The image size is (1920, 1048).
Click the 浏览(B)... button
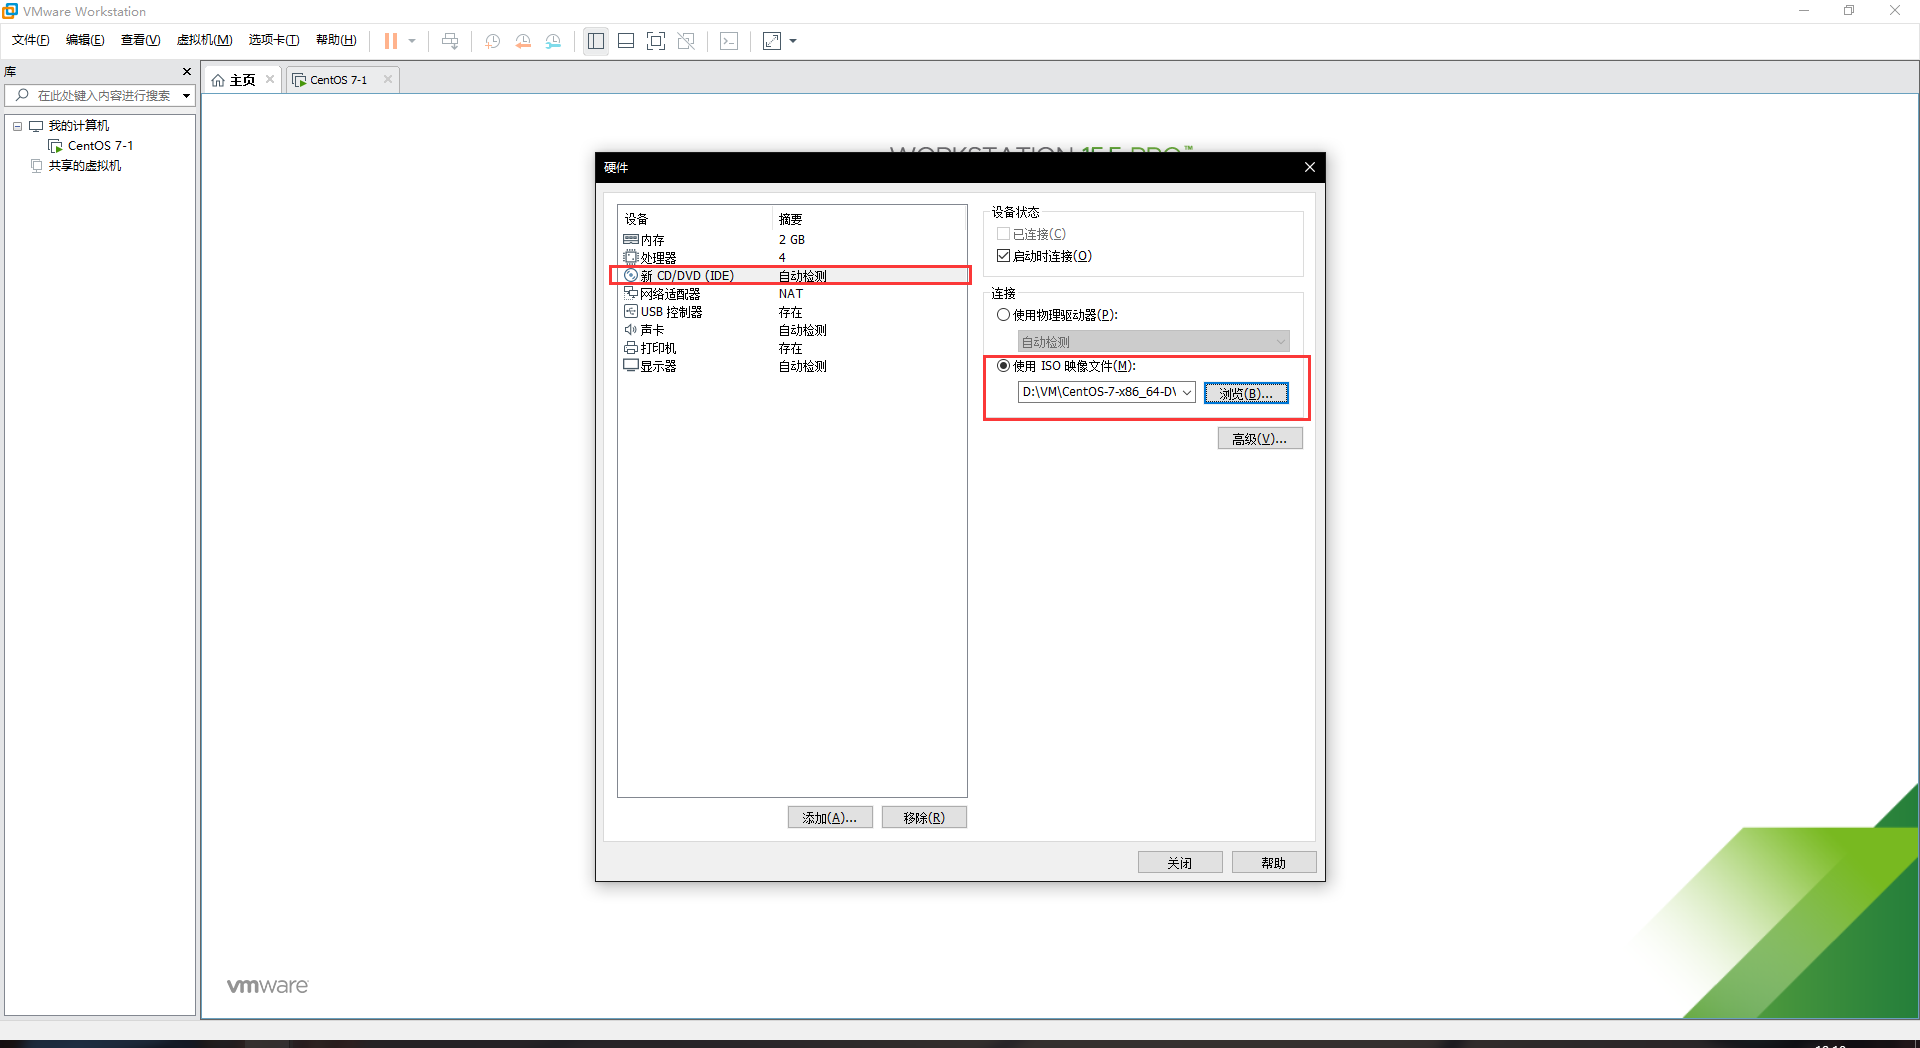tap(1246, 393)
